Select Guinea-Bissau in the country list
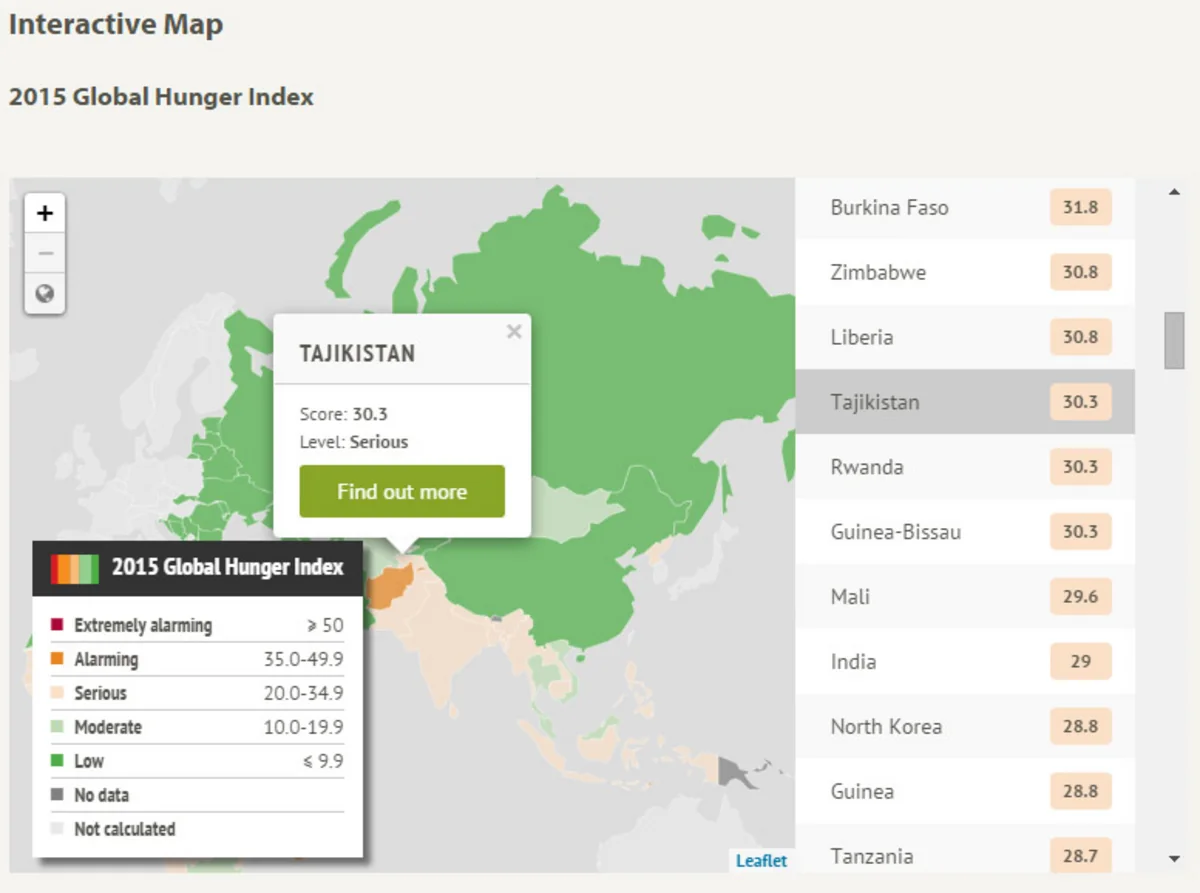The width and height of the screenshot is (1200, 893). (x=965, y=532)
